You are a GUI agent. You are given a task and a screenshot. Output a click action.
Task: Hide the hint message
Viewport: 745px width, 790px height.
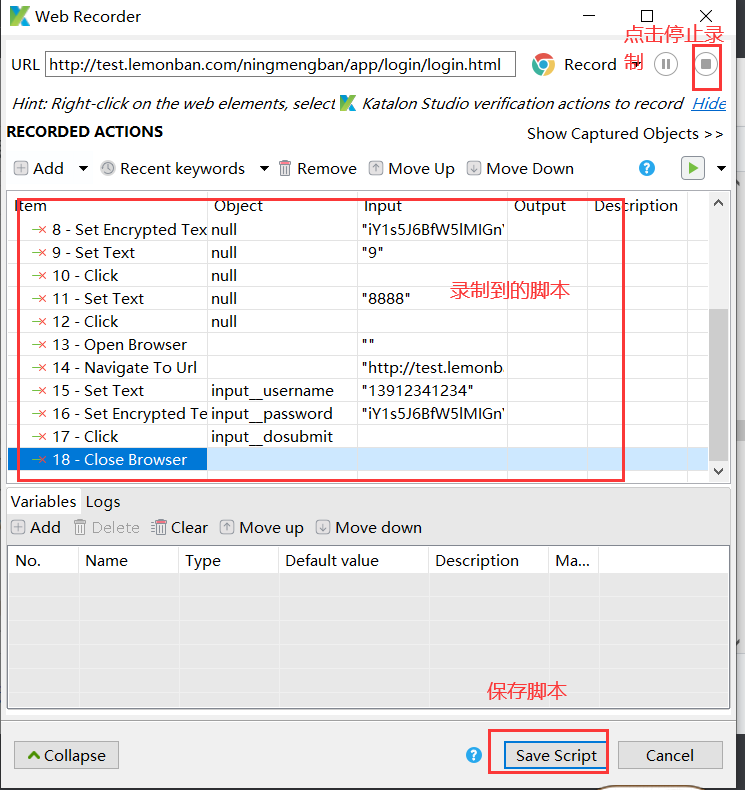pos(709,104)
